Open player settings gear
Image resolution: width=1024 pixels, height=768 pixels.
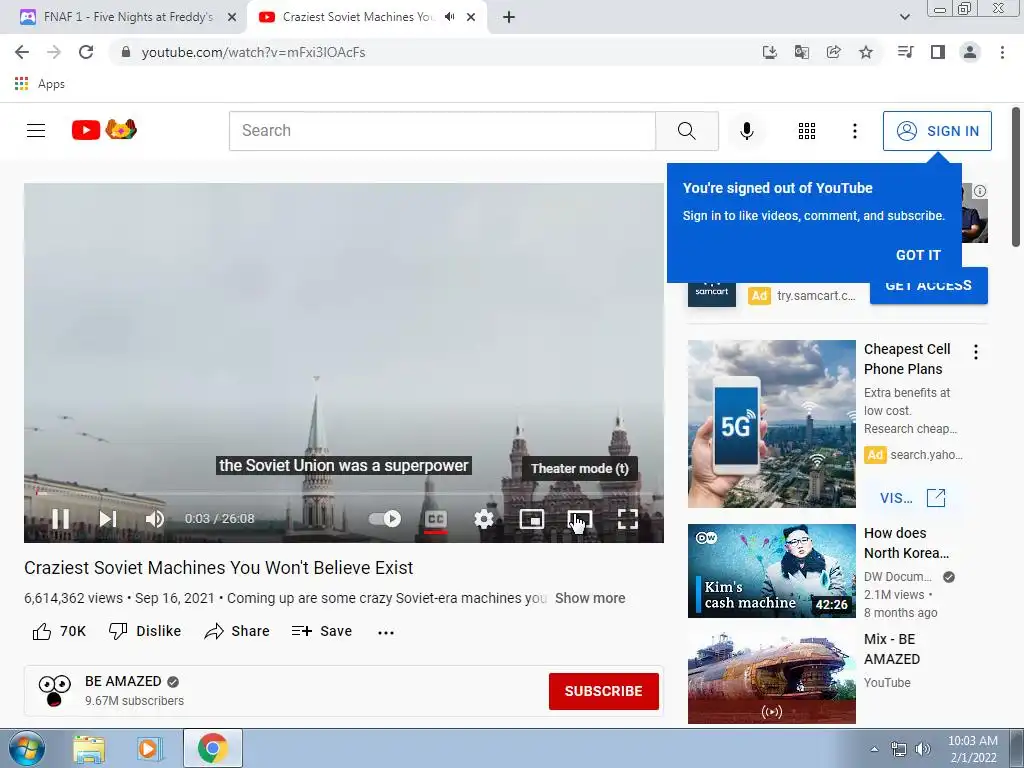(x=484, y=519)
